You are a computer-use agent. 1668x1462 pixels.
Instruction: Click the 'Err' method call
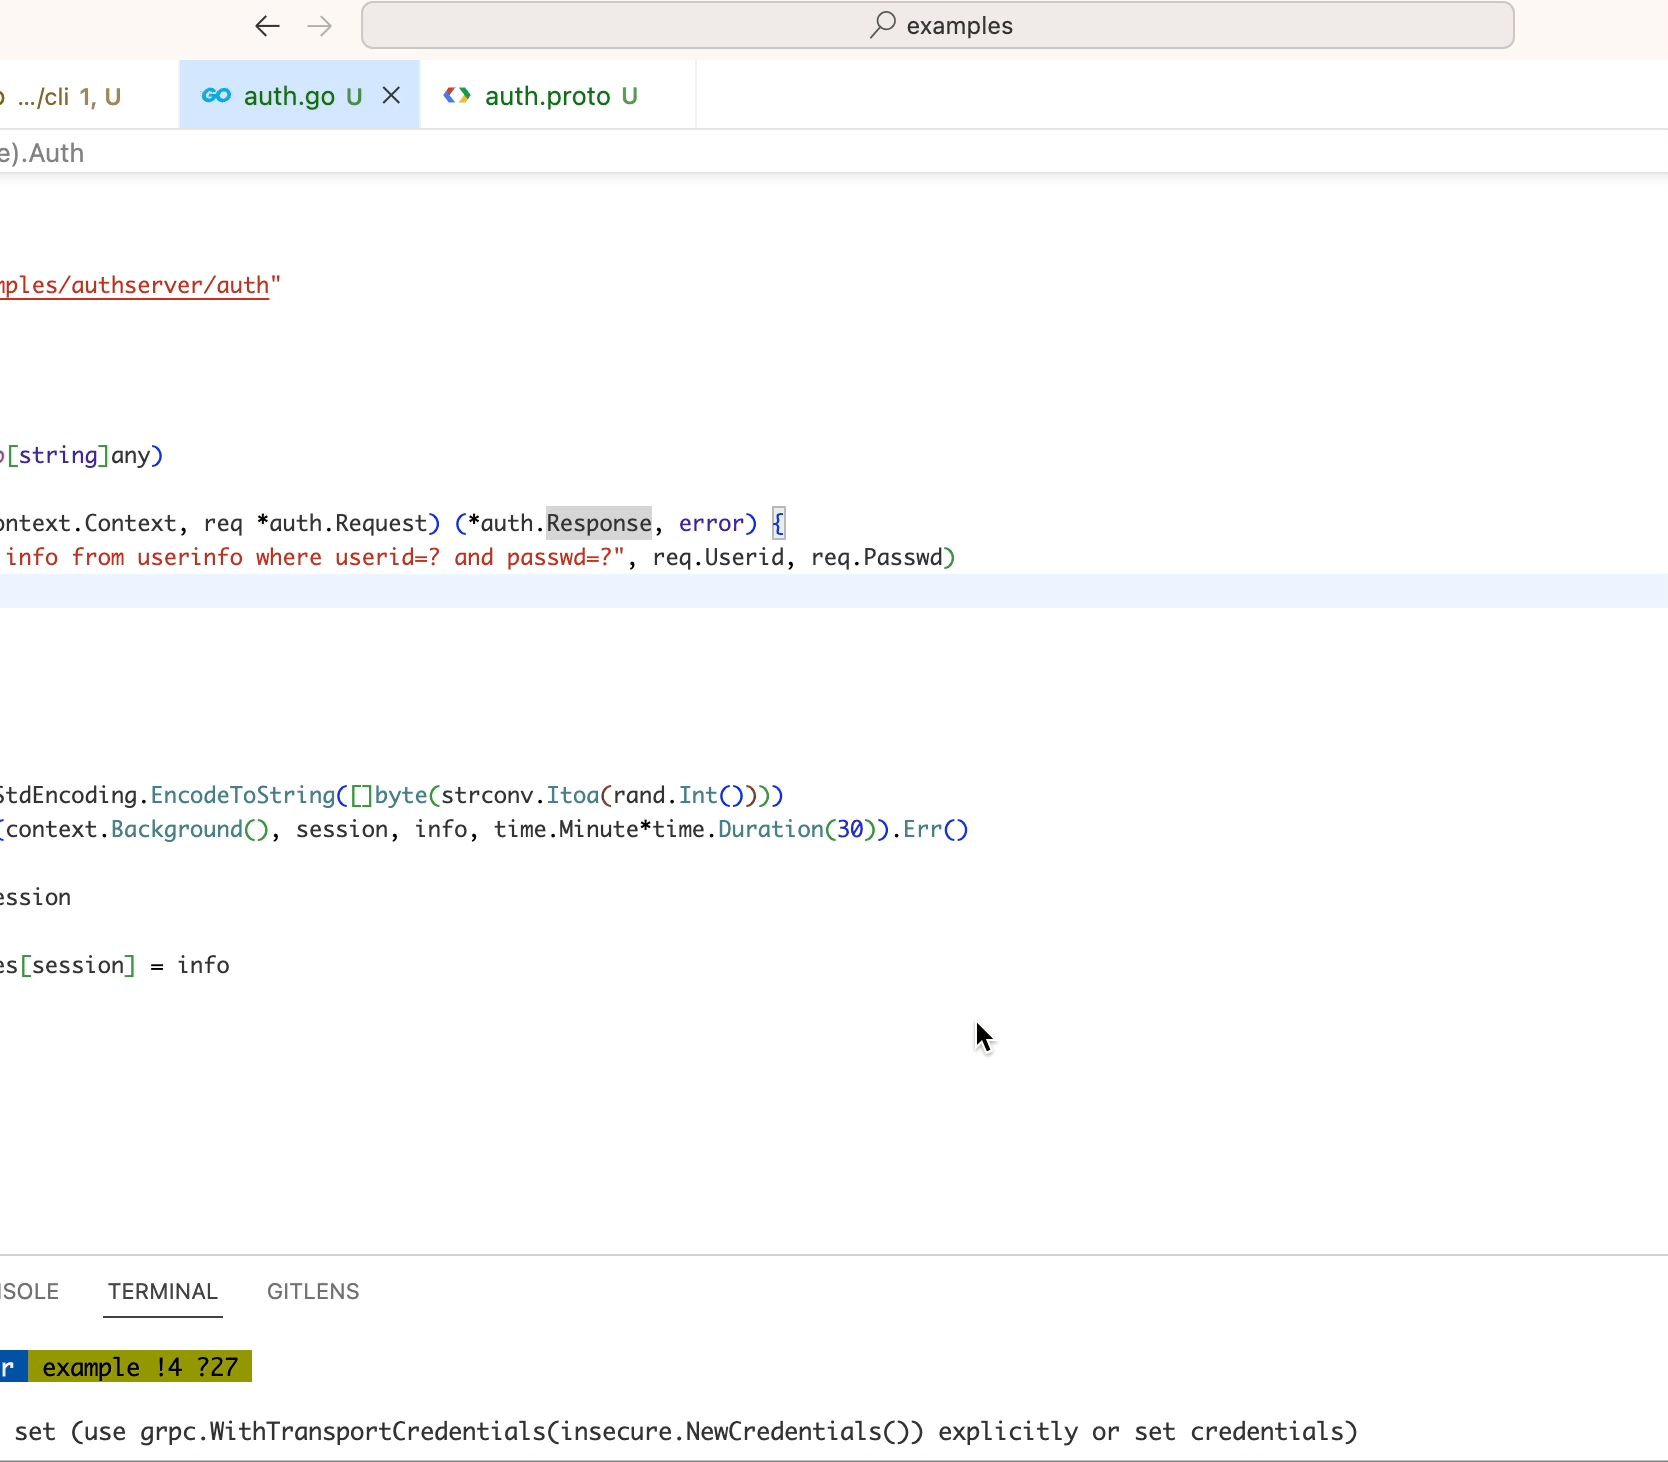pos(923,830)
